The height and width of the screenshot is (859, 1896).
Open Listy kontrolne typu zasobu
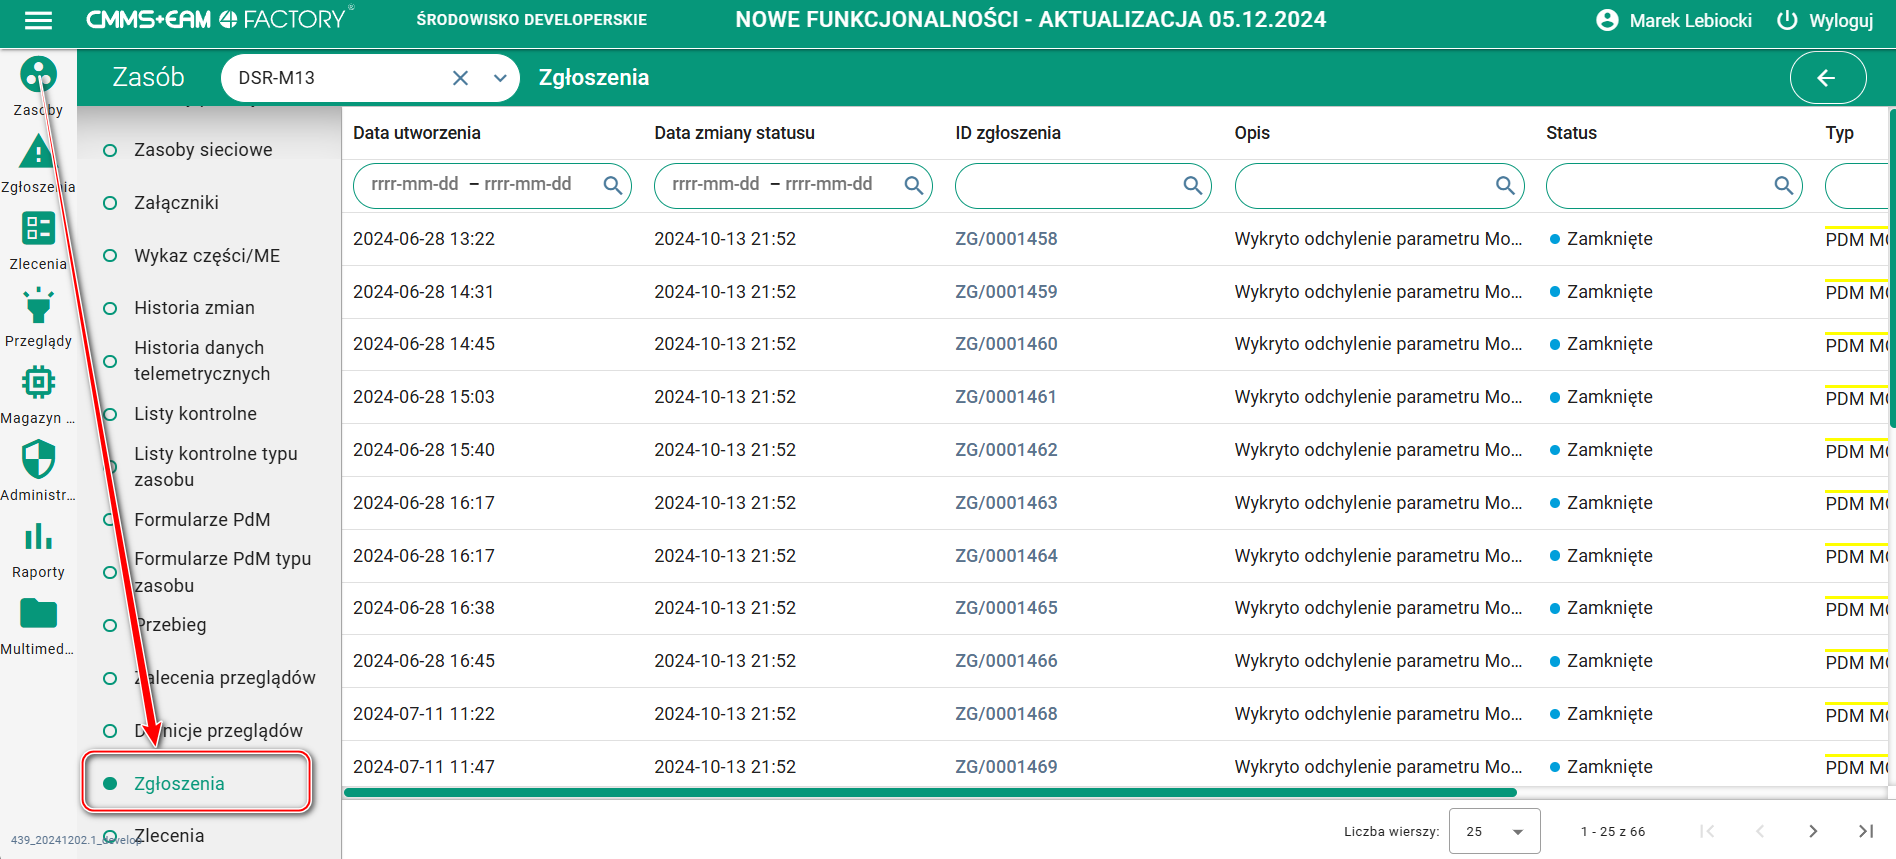point(216,467)
